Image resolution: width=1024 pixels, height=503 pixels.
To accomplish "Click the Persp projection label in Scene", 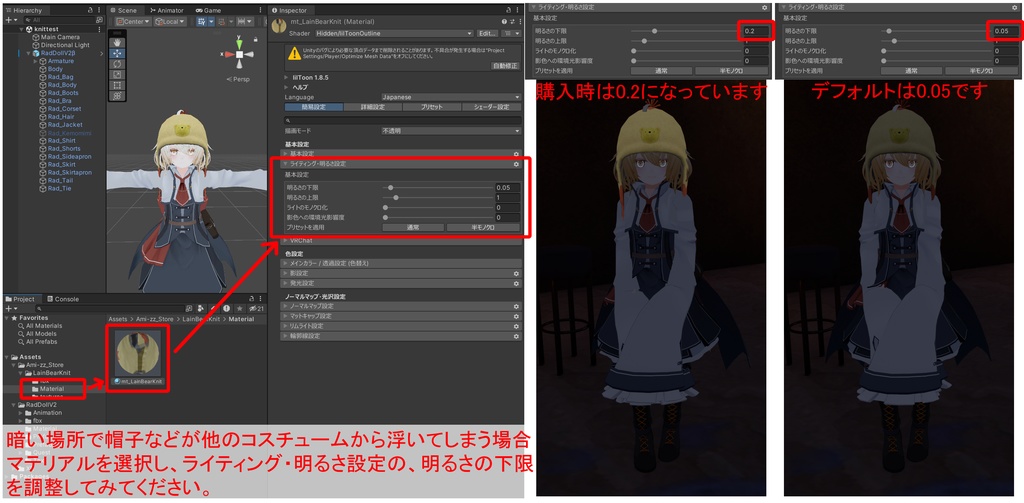I will tap(240, 79).
